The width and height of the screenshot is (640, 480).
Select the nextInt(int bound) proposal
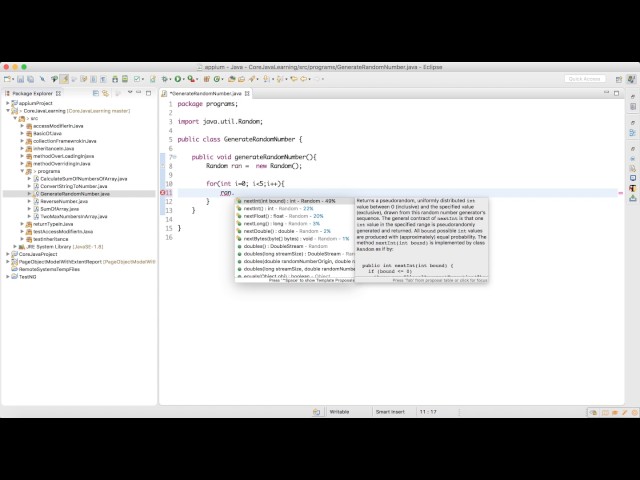tap(295, 201)
